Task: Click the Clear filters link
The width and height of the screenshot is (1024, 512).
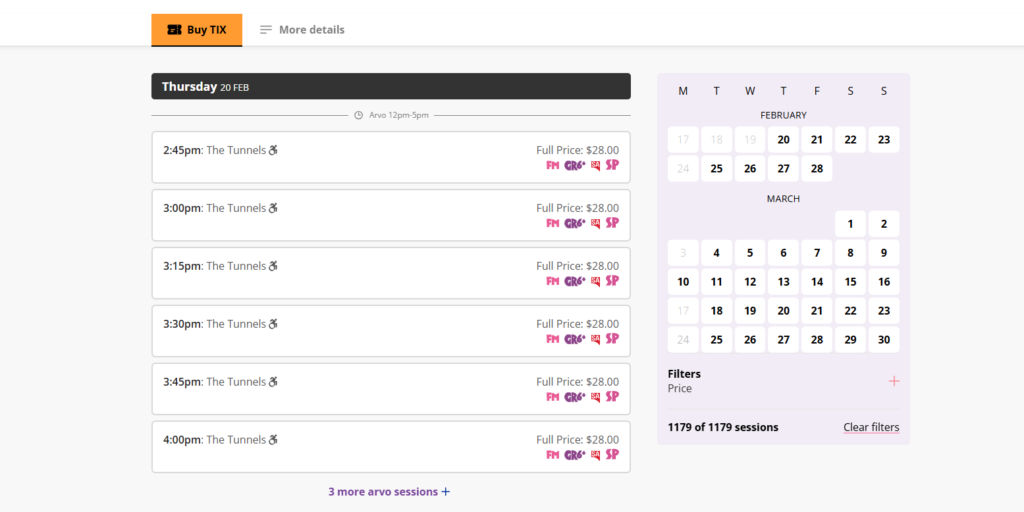Action: click(x=871, y=427)
